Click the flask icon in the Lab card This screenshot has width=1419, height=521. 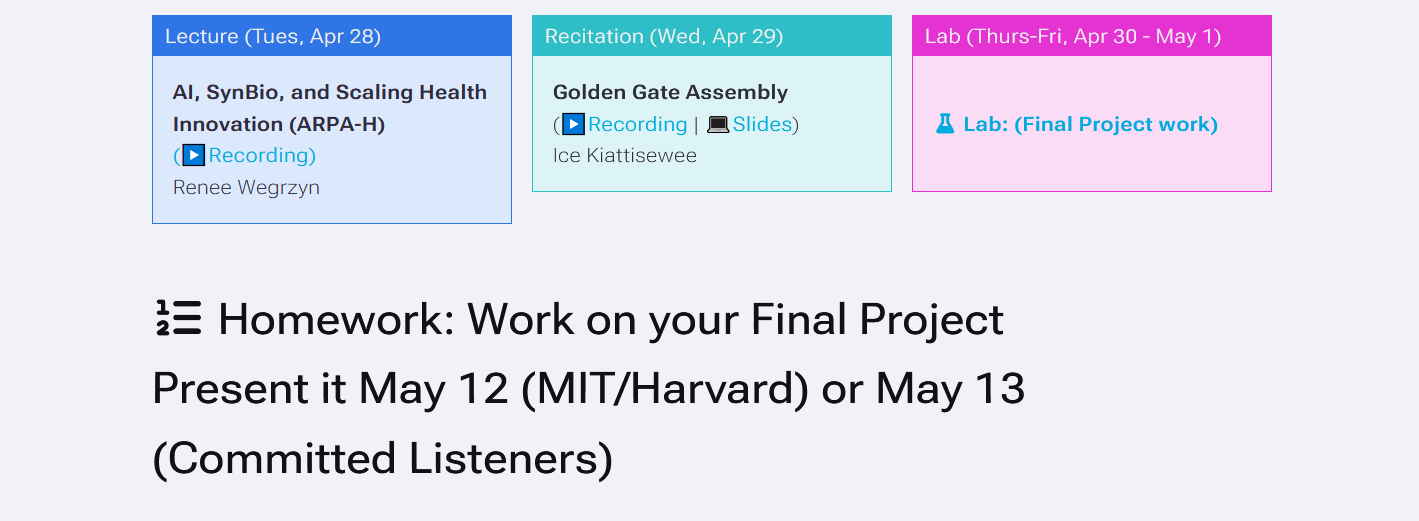click(x=945, y=124)
